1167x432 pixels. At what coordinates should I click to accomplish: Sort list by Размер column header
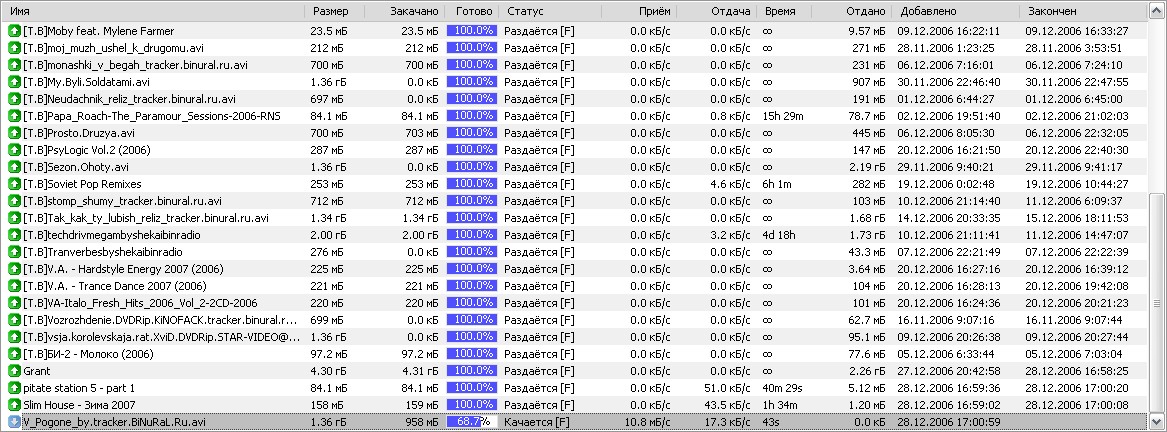click(330, 10)
